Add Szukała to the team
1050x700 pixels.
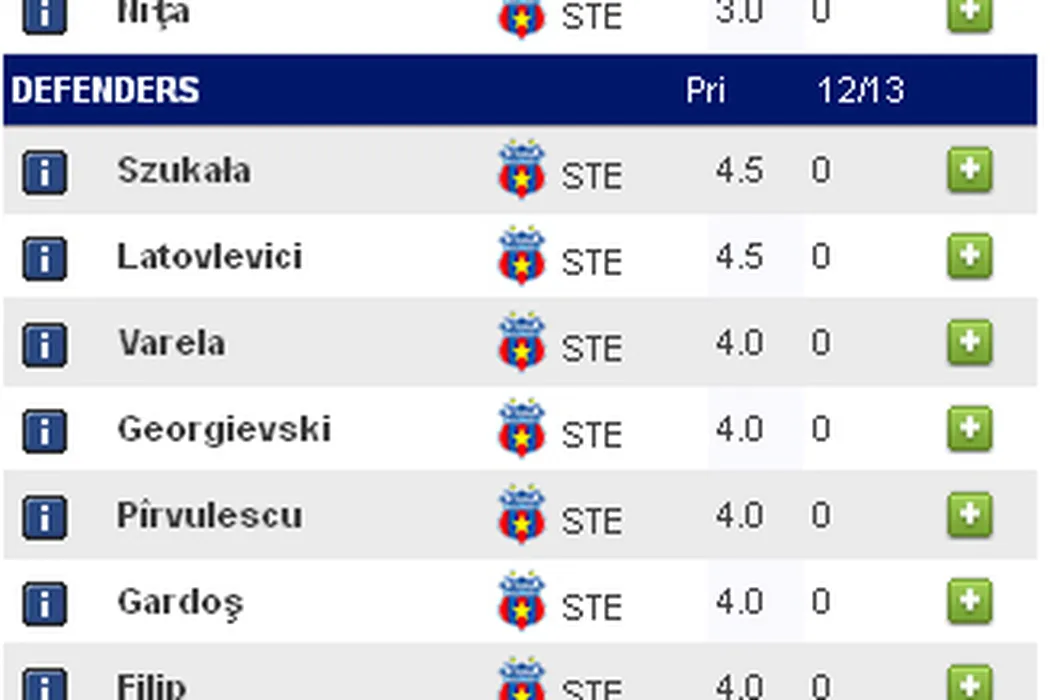pyautogui.click(x=969, y=170)
